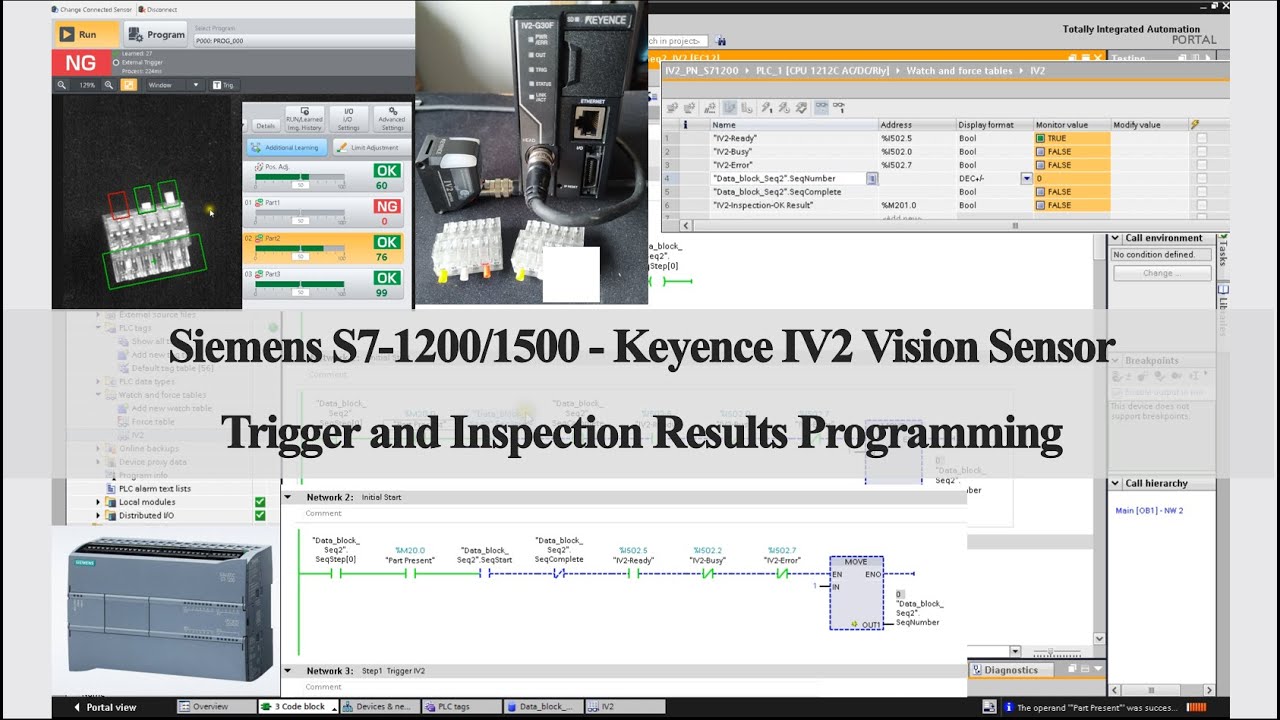
Task: Click the Pos. Adj. tool icon
Action: 258,167
